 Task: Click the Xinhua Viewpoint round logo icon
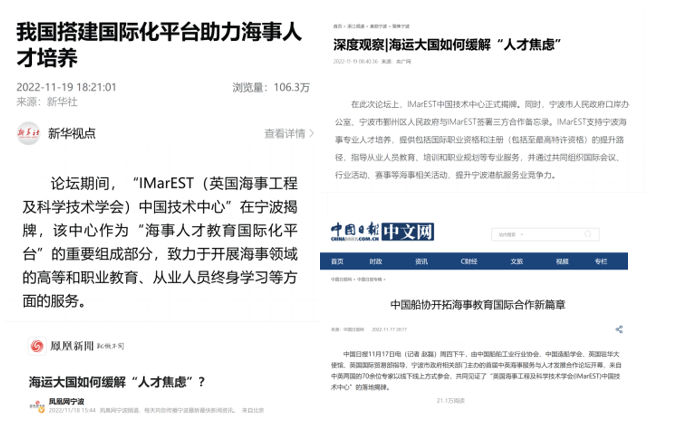[x=28, y=133]
